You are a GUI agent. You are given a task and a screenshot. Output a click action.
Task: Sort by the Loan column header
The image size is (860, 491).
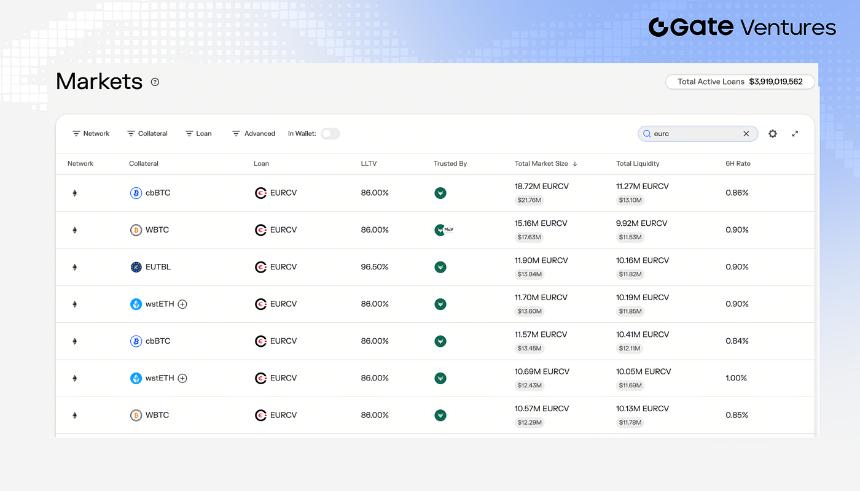click(261, 163)
